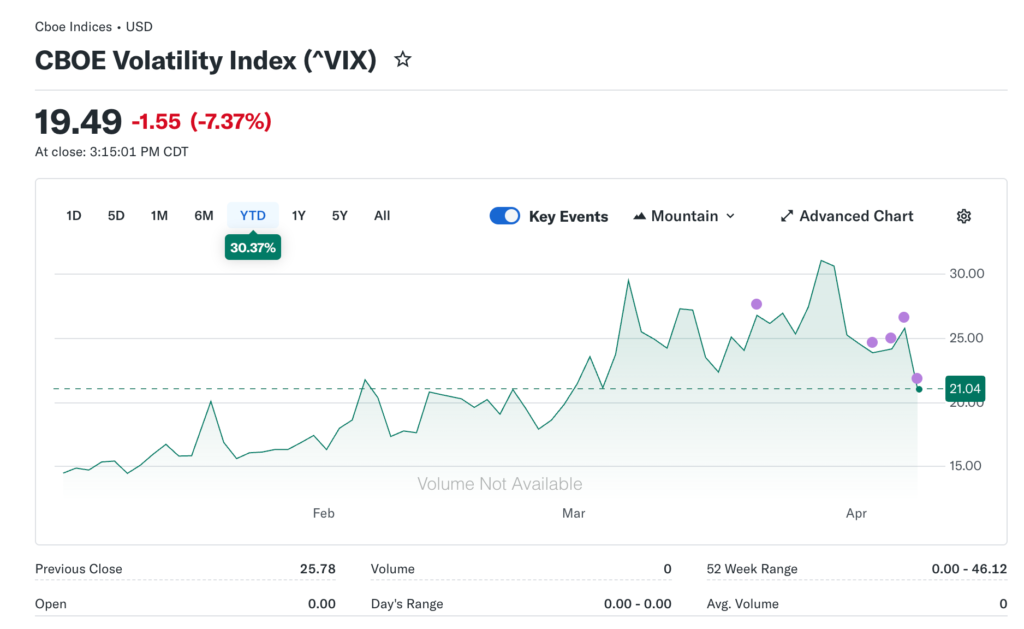Screen dimensions: 1024x629
Task: Star the CBOE Volatility Index to watchlist
Action: click(x=403, y=60)
